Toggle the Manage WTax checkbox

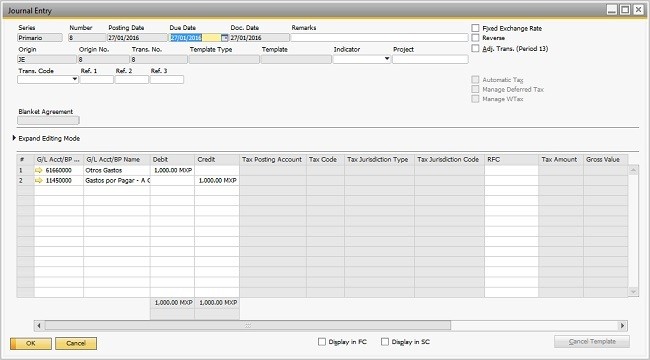pos(475,99)
